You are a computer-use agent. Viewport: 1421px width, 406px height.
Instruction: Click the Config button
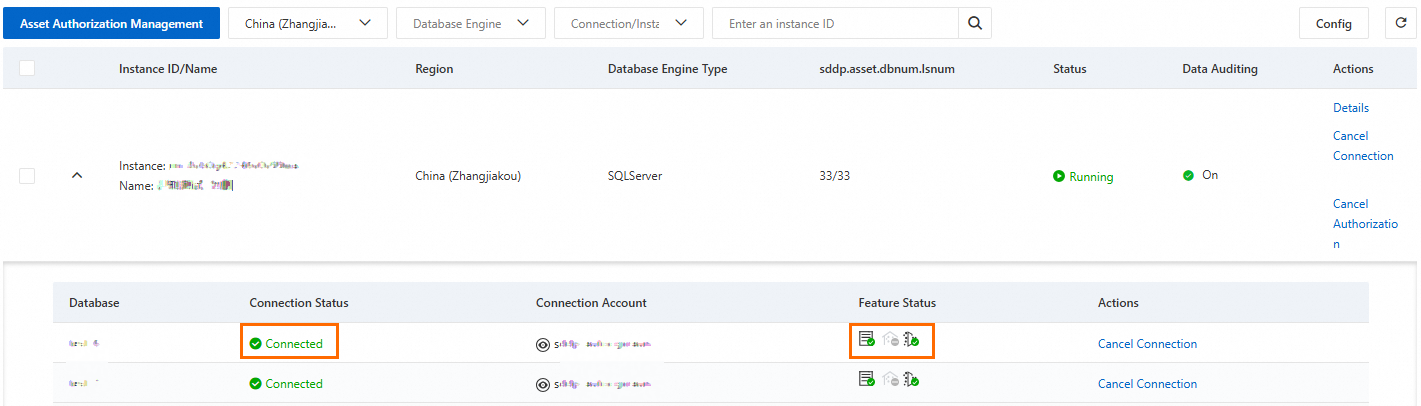(x=1333, y=24)
